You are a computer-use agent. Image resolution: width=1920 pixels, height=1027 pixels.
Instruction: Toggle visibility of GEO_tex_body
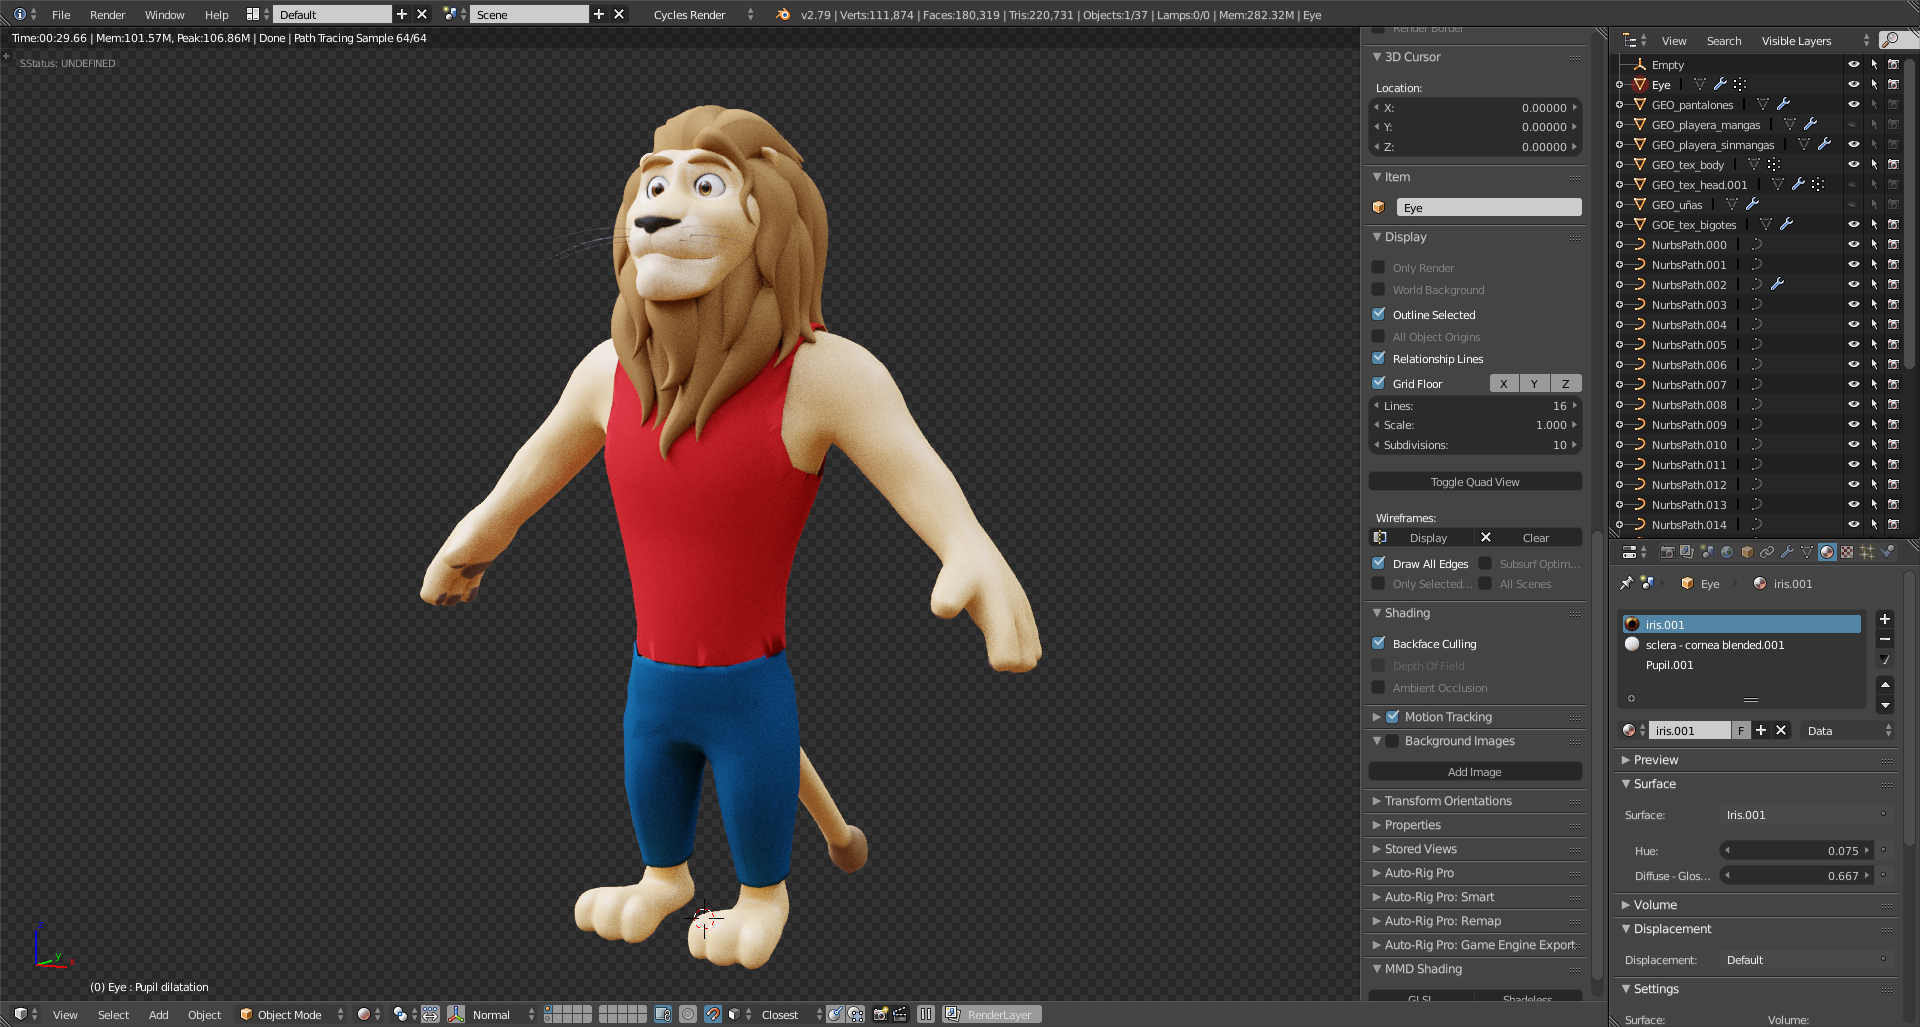1853,164
